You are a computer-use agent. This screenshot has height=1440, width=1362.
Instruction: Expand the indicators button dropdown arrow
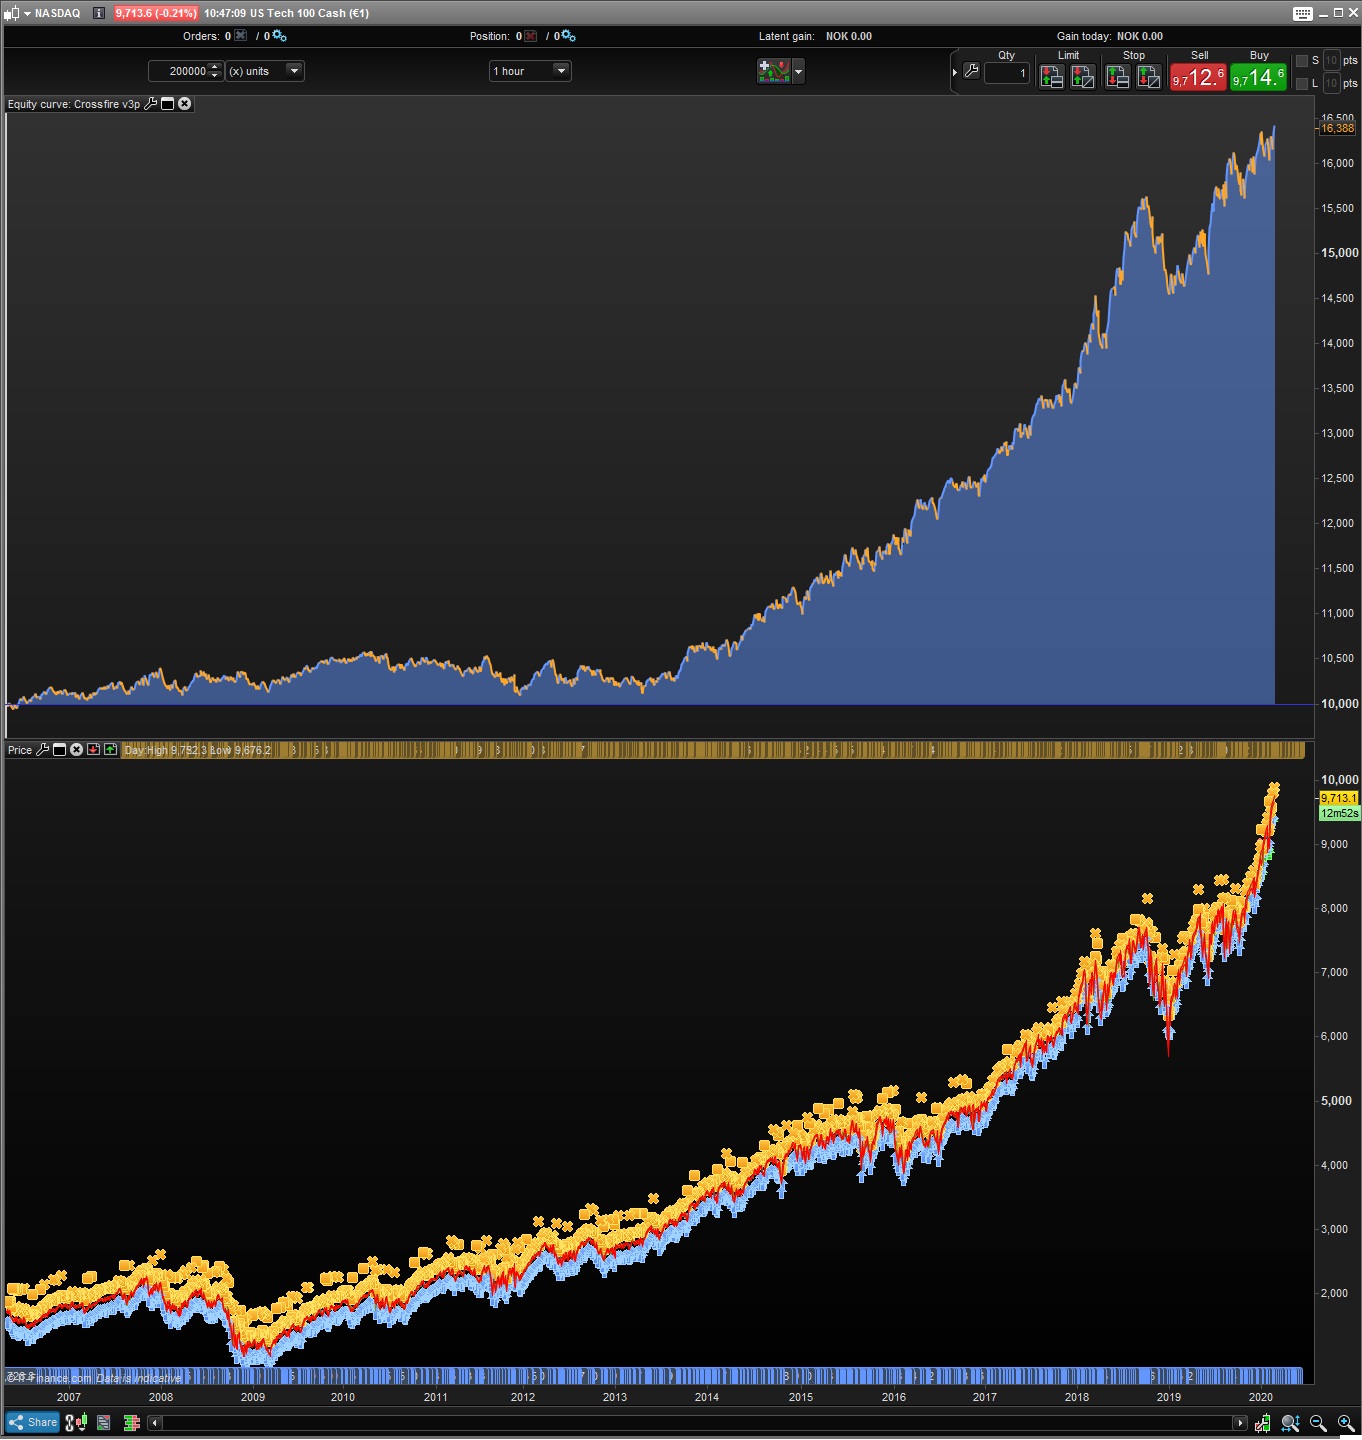(798, 71)
